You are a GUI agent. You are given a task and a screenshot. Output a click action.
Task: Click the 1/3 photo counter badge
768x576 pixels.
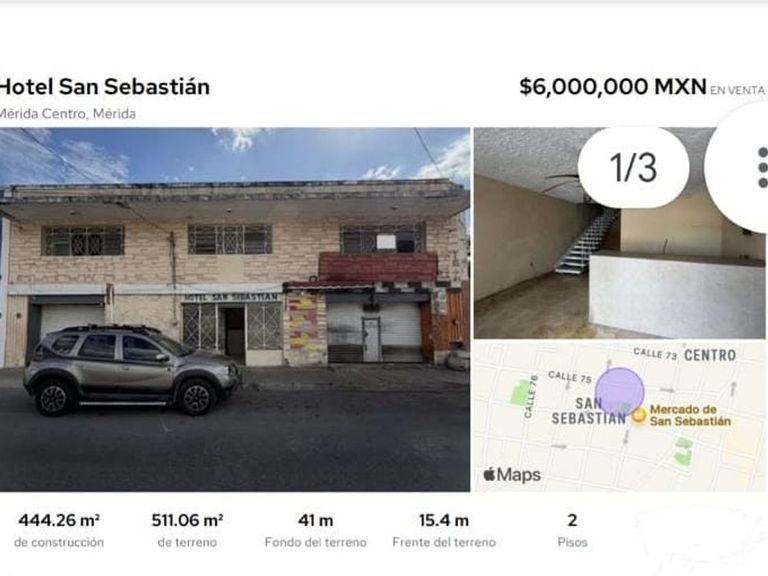pos(633,168)
